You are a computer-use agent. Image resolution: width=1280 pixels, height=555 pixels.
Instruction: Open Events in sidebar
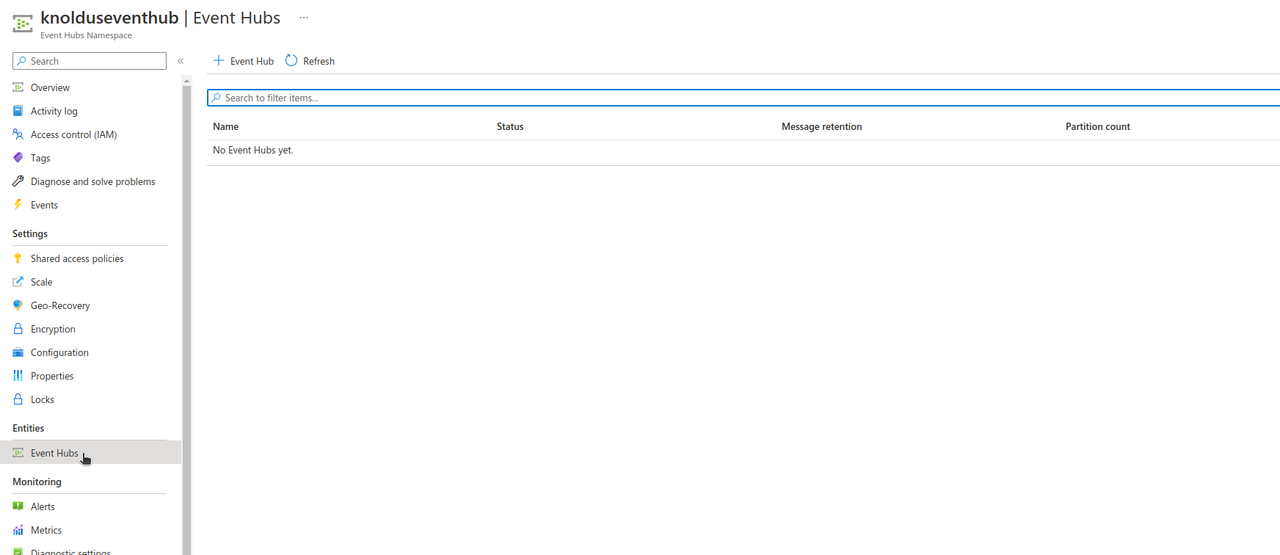(x=44, y=205)
